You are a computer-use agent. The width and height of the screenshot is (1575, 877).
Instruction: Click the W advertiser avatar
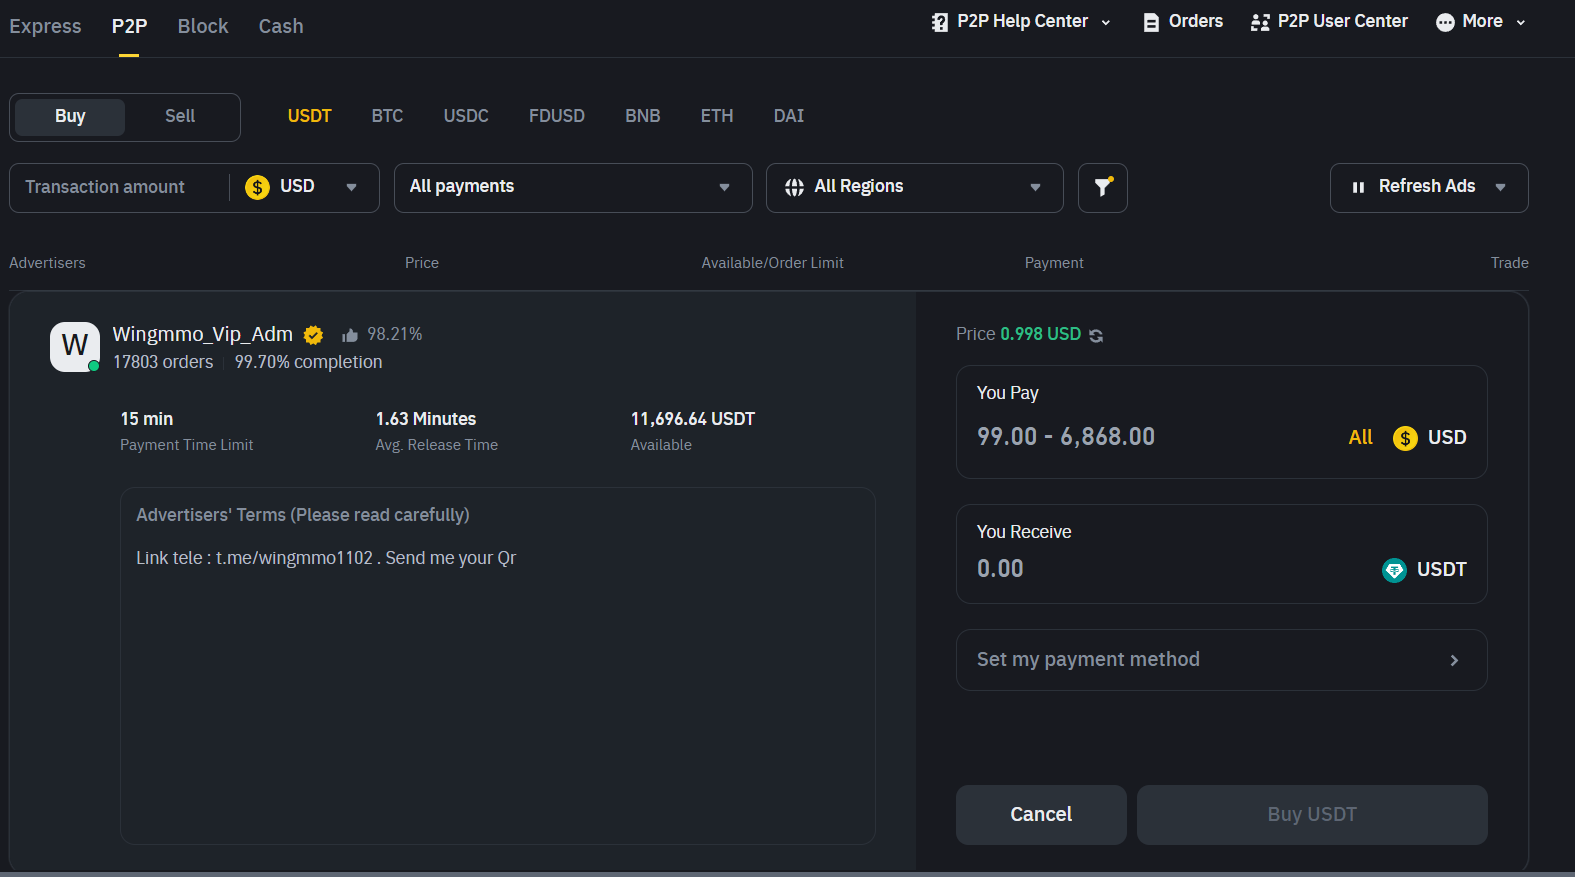click(75, 346)
